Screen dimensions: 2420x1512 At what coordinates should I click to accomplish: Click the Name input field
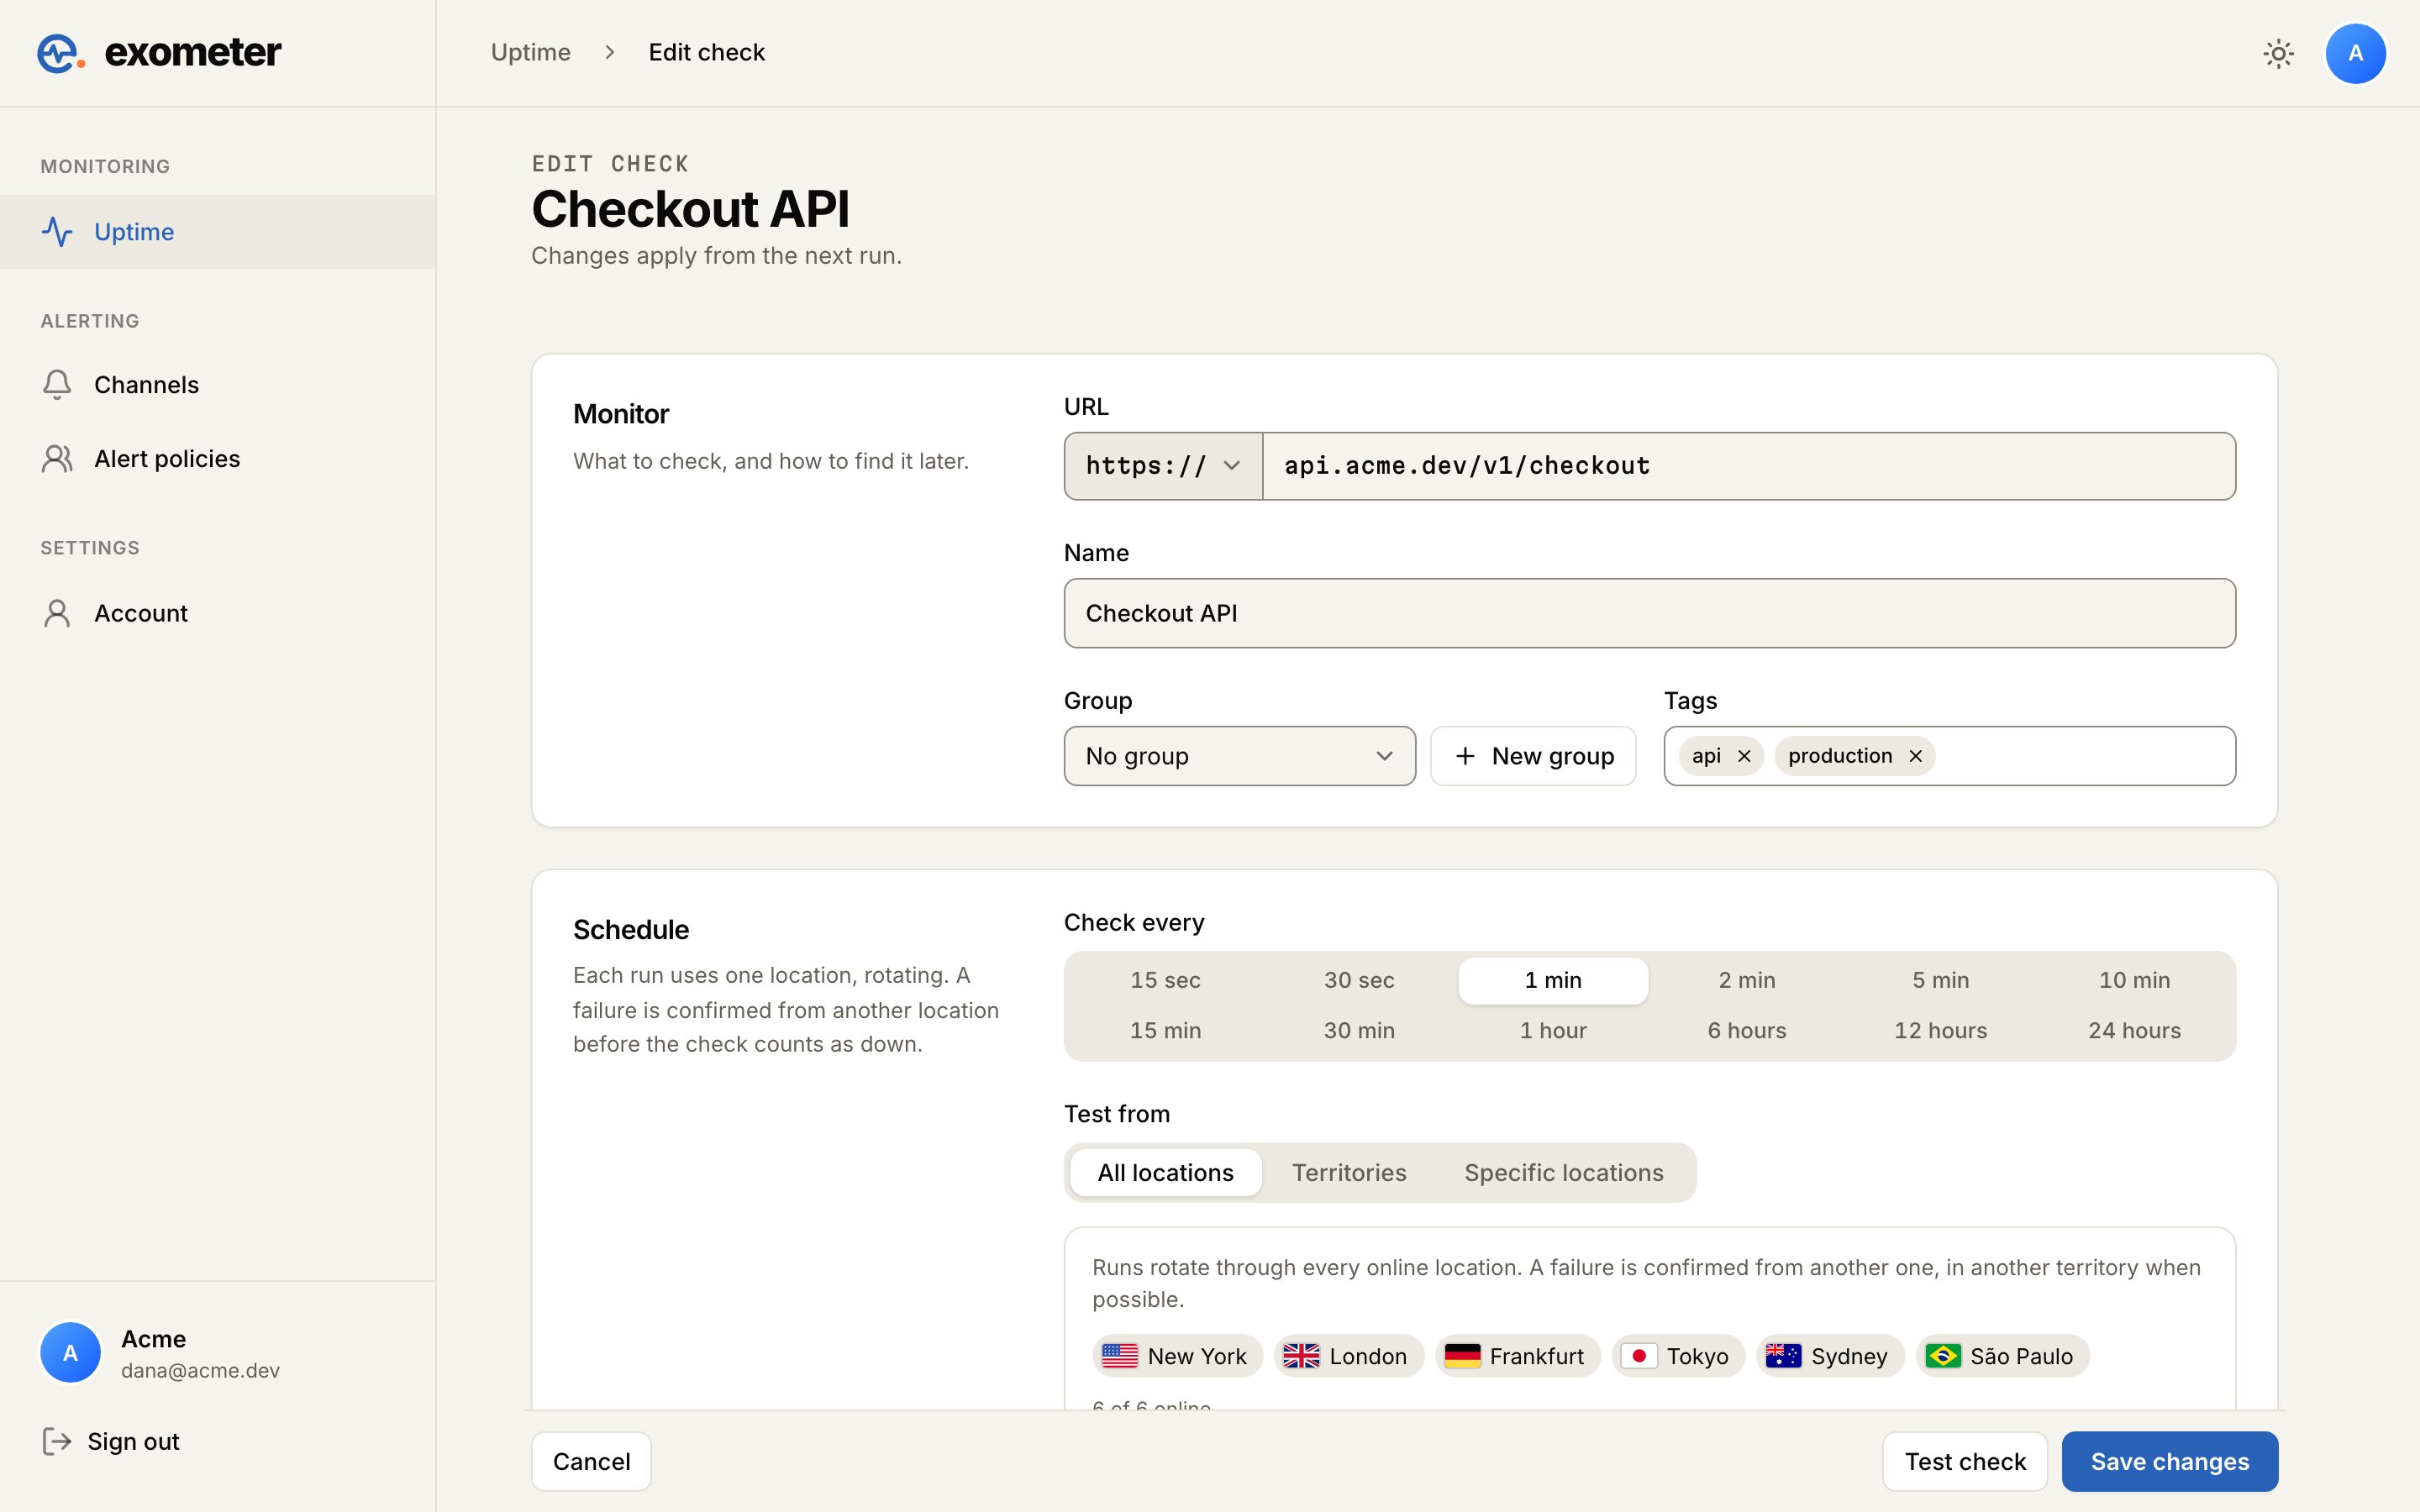tap(1649, 613)
